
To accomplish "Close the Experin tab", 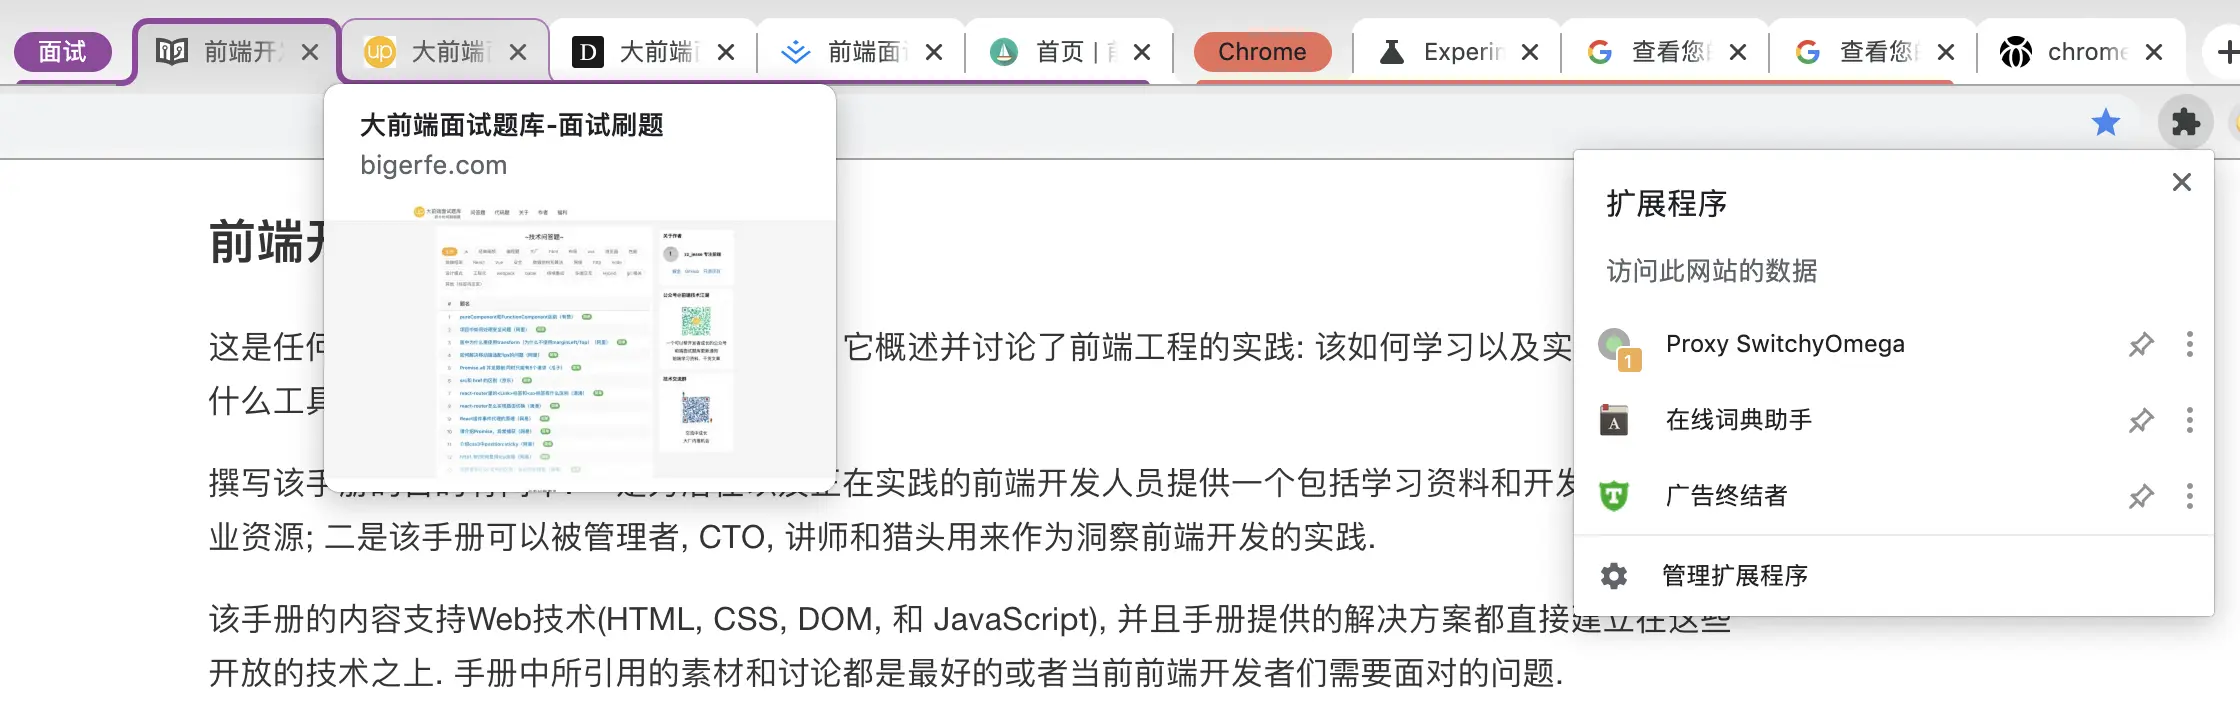I will tap(1530, 52).
